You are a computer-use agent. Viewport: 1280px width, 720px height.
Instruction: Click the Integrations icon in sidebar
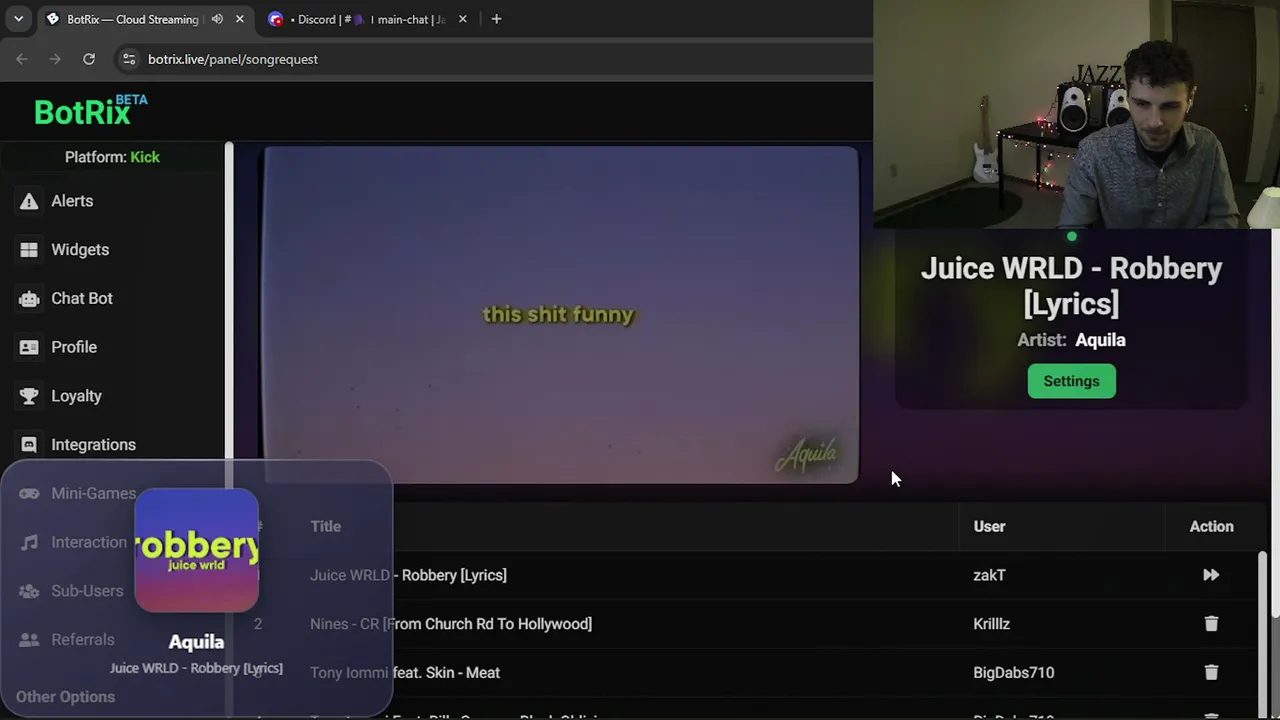(x=29, y=445)
